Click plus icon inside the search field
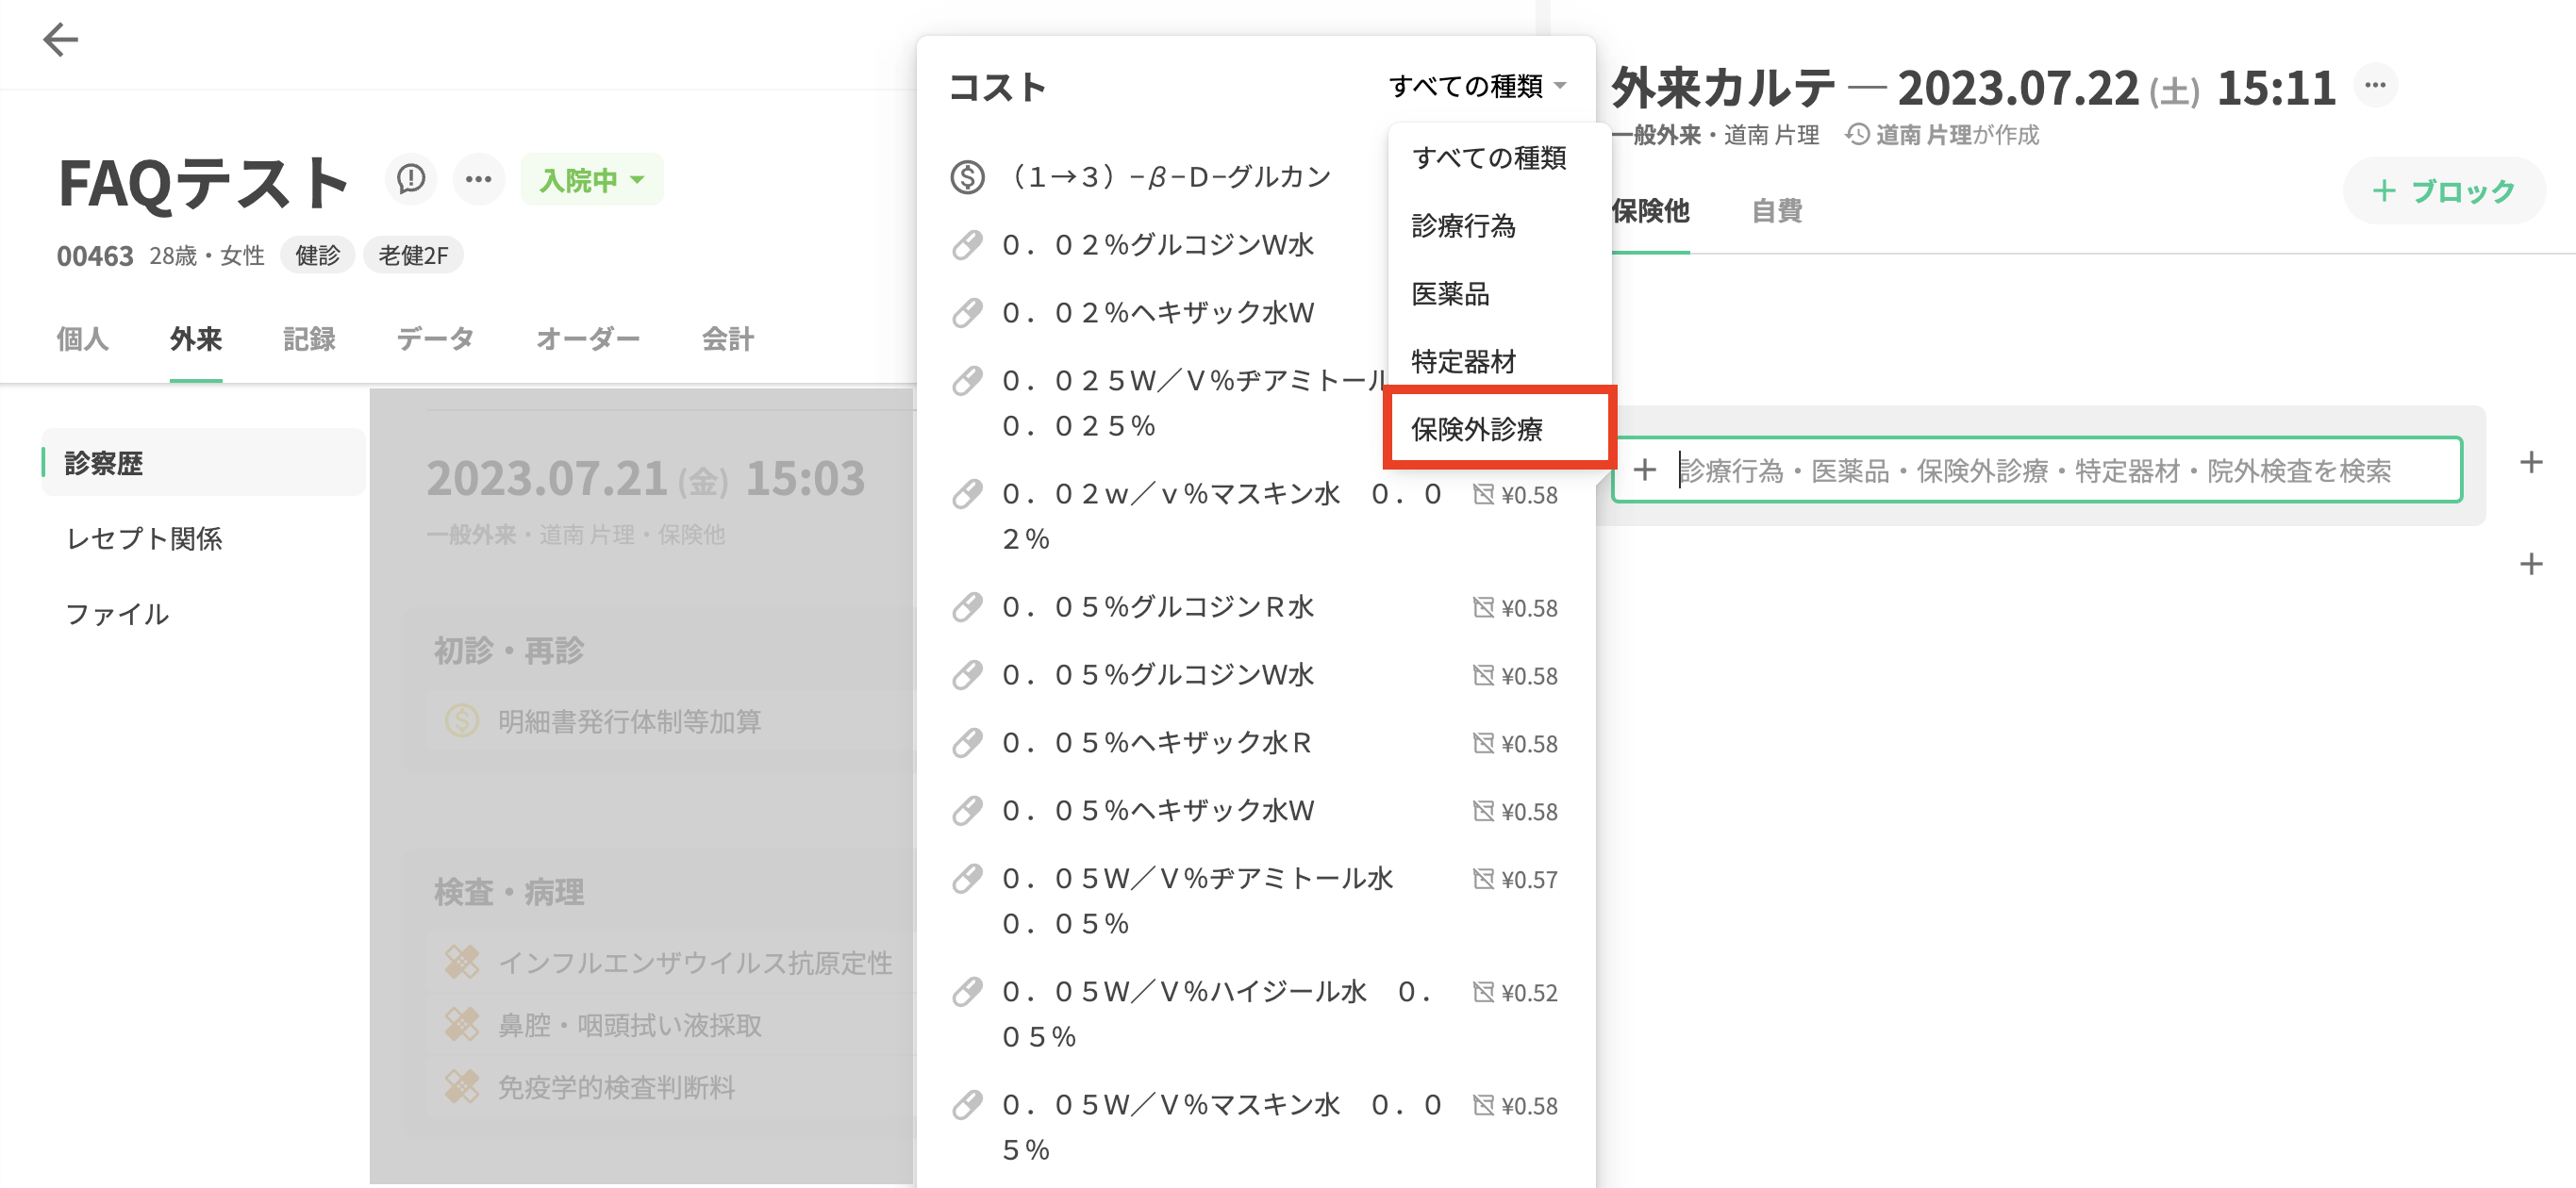The image size is (2576, 1188). click(1645, 470)
